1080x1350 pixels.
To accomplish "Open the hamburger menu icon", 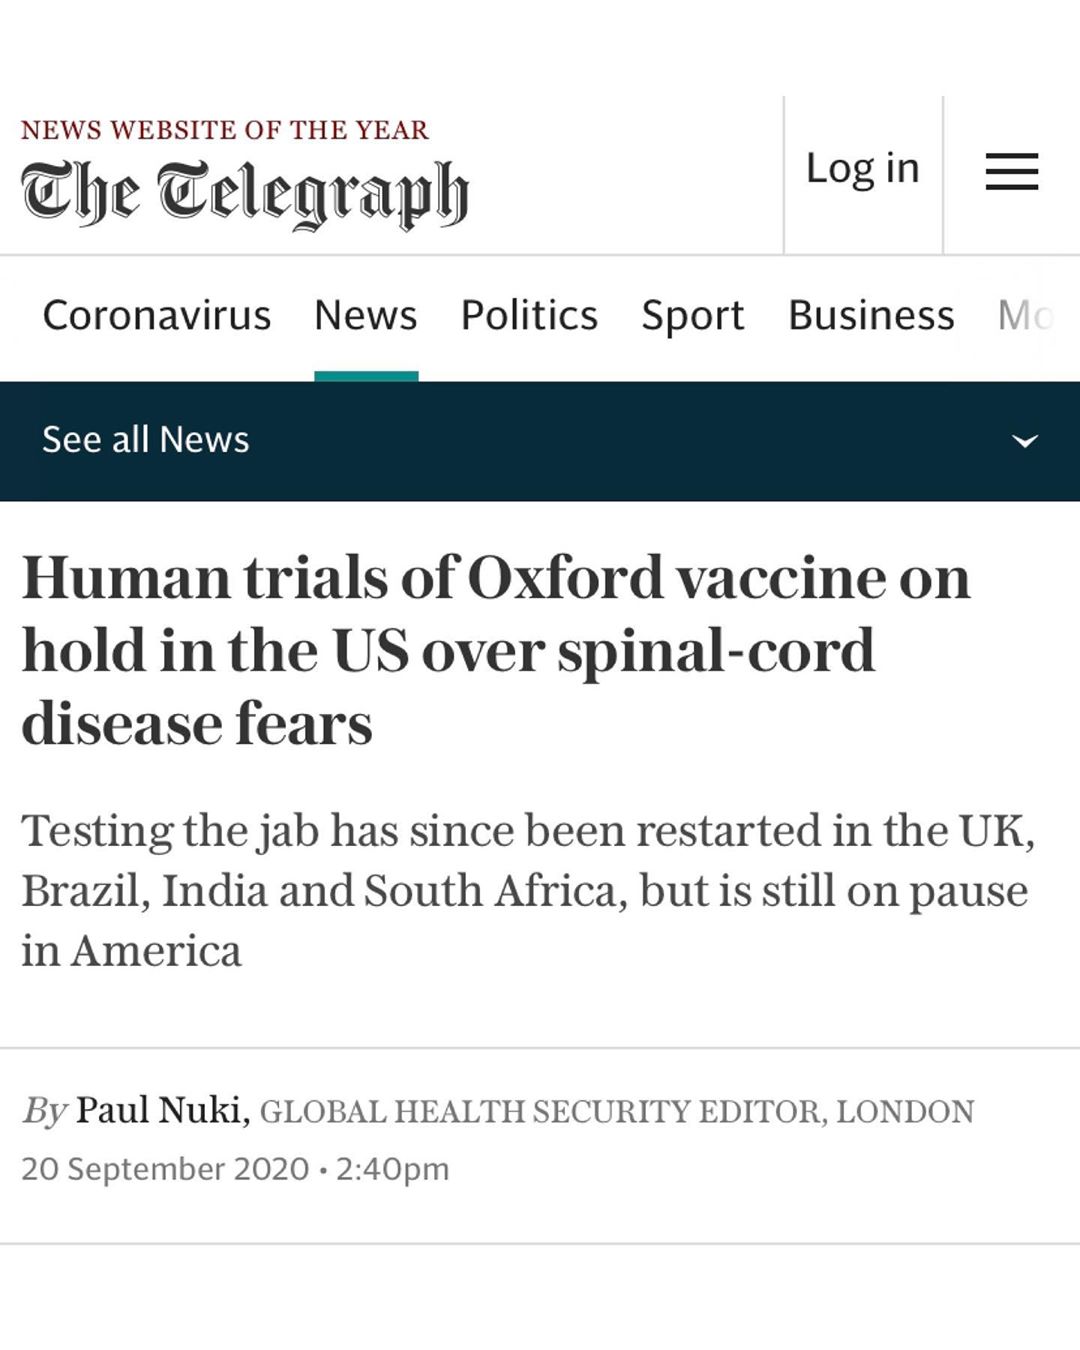I will click(1011, 172).
